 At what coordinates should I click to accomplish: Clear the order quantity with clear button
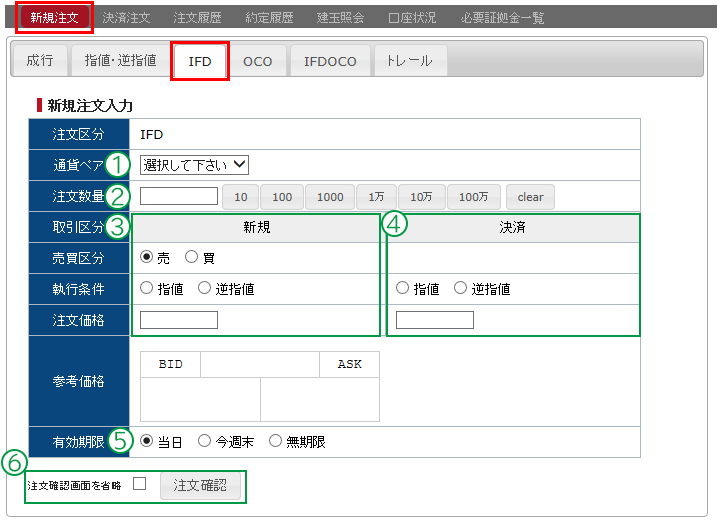(x=530, y=197)
